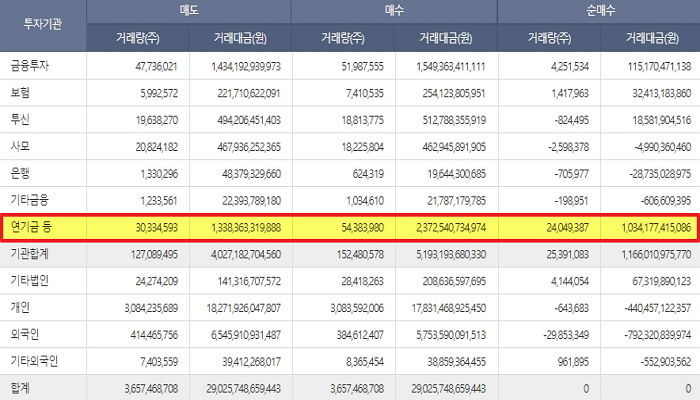This screenshot has height=400, width=700.
Task: Click the 은행 row label
Action: 21,174
